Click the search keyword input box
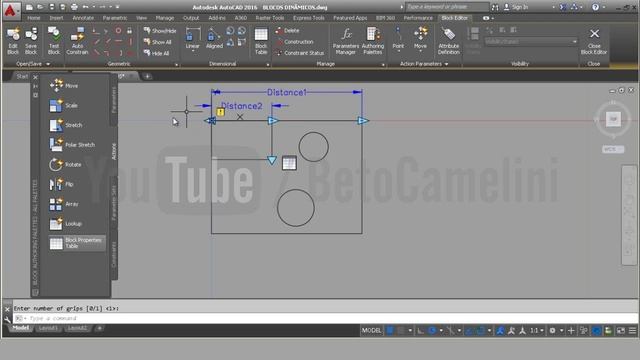 pos(447,7)
